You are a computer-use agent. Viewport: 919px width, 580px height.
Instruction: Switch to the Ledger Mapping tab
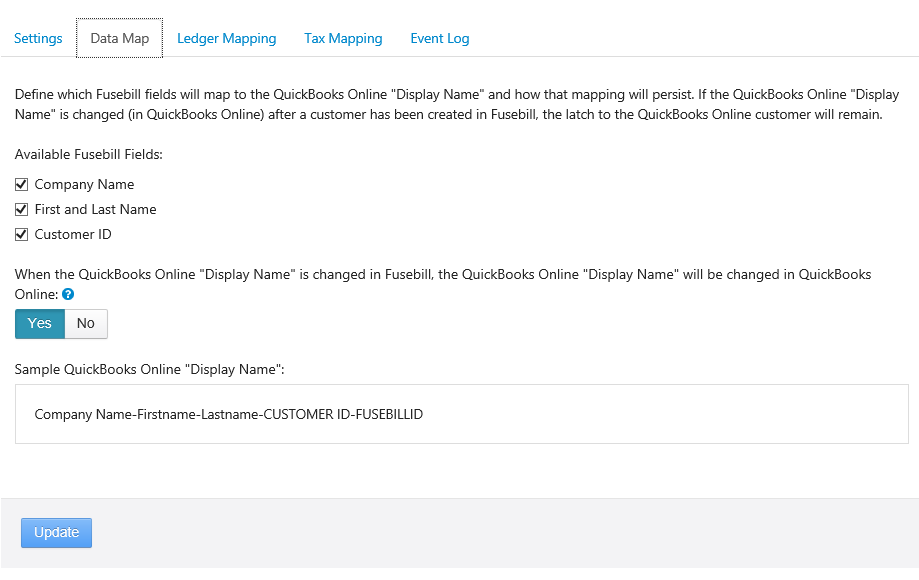[226, 39]
